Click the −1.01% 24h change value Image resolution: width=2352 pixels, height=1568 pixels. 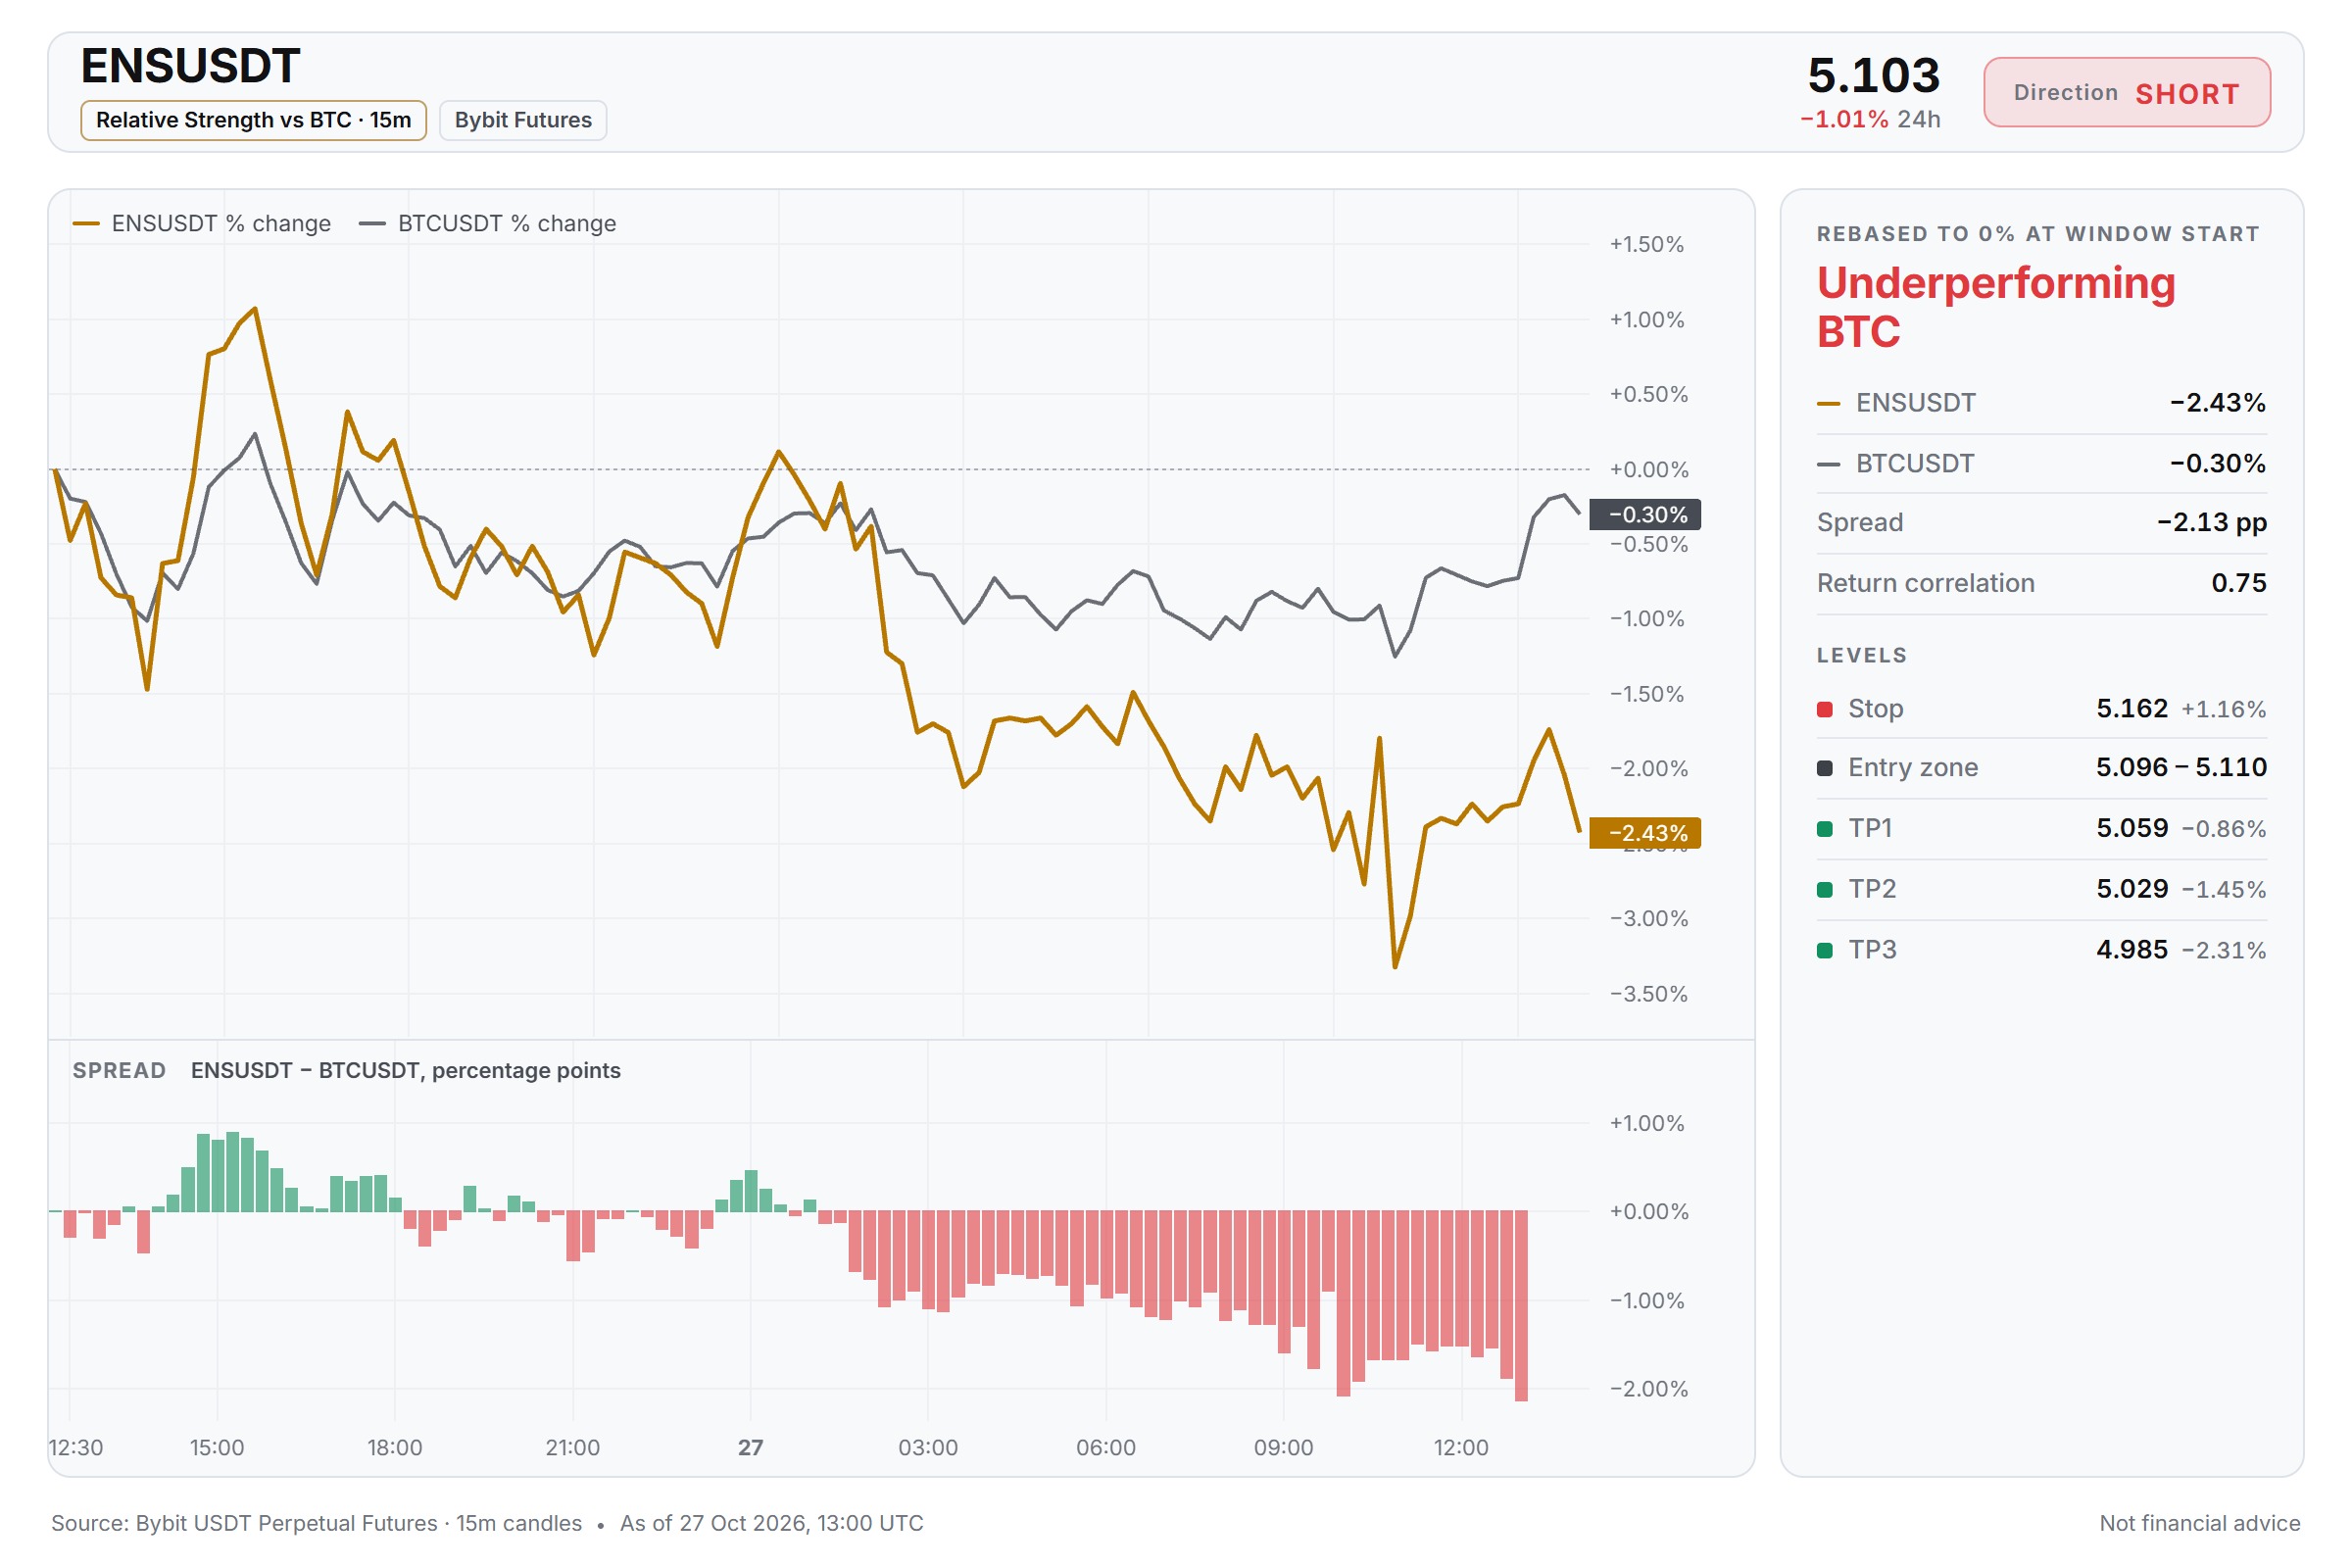click(x=1844, y=119)
